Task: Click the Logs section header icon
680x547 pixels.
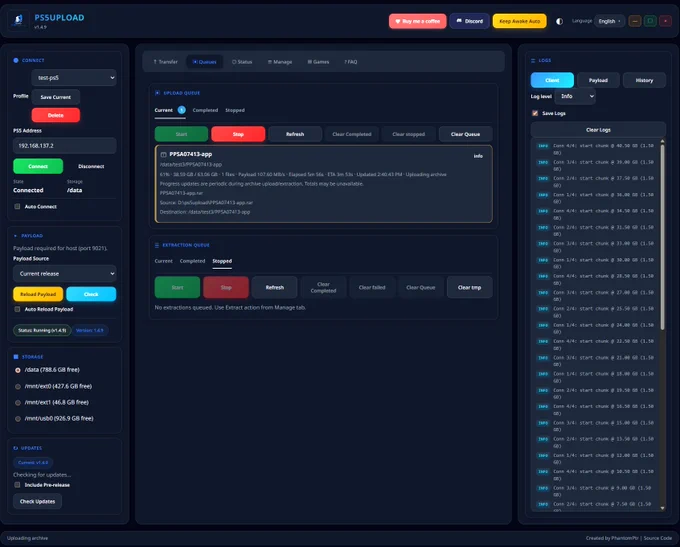Action: (x=533, y=60)
